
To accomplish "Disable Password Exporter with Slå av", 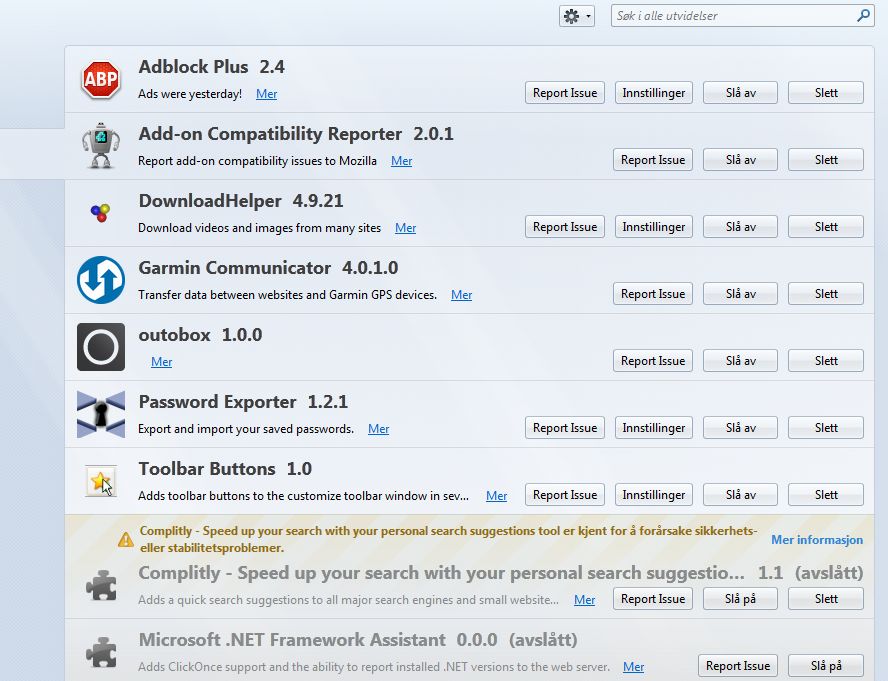I will (x=740, y=428).
